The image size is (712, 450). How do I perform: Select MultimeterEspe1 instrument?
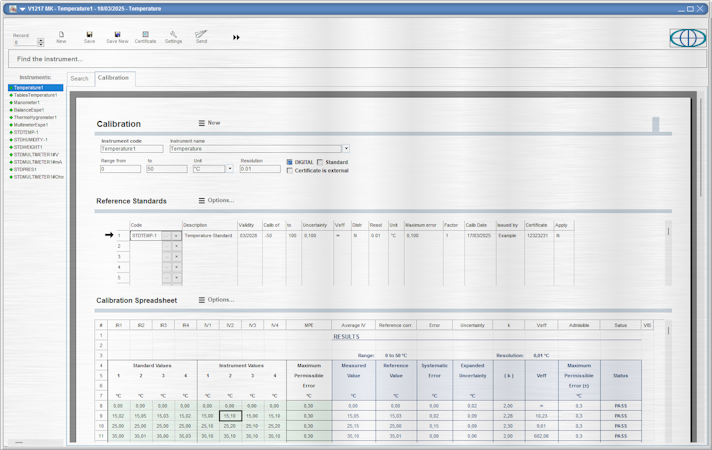(30, 125)
